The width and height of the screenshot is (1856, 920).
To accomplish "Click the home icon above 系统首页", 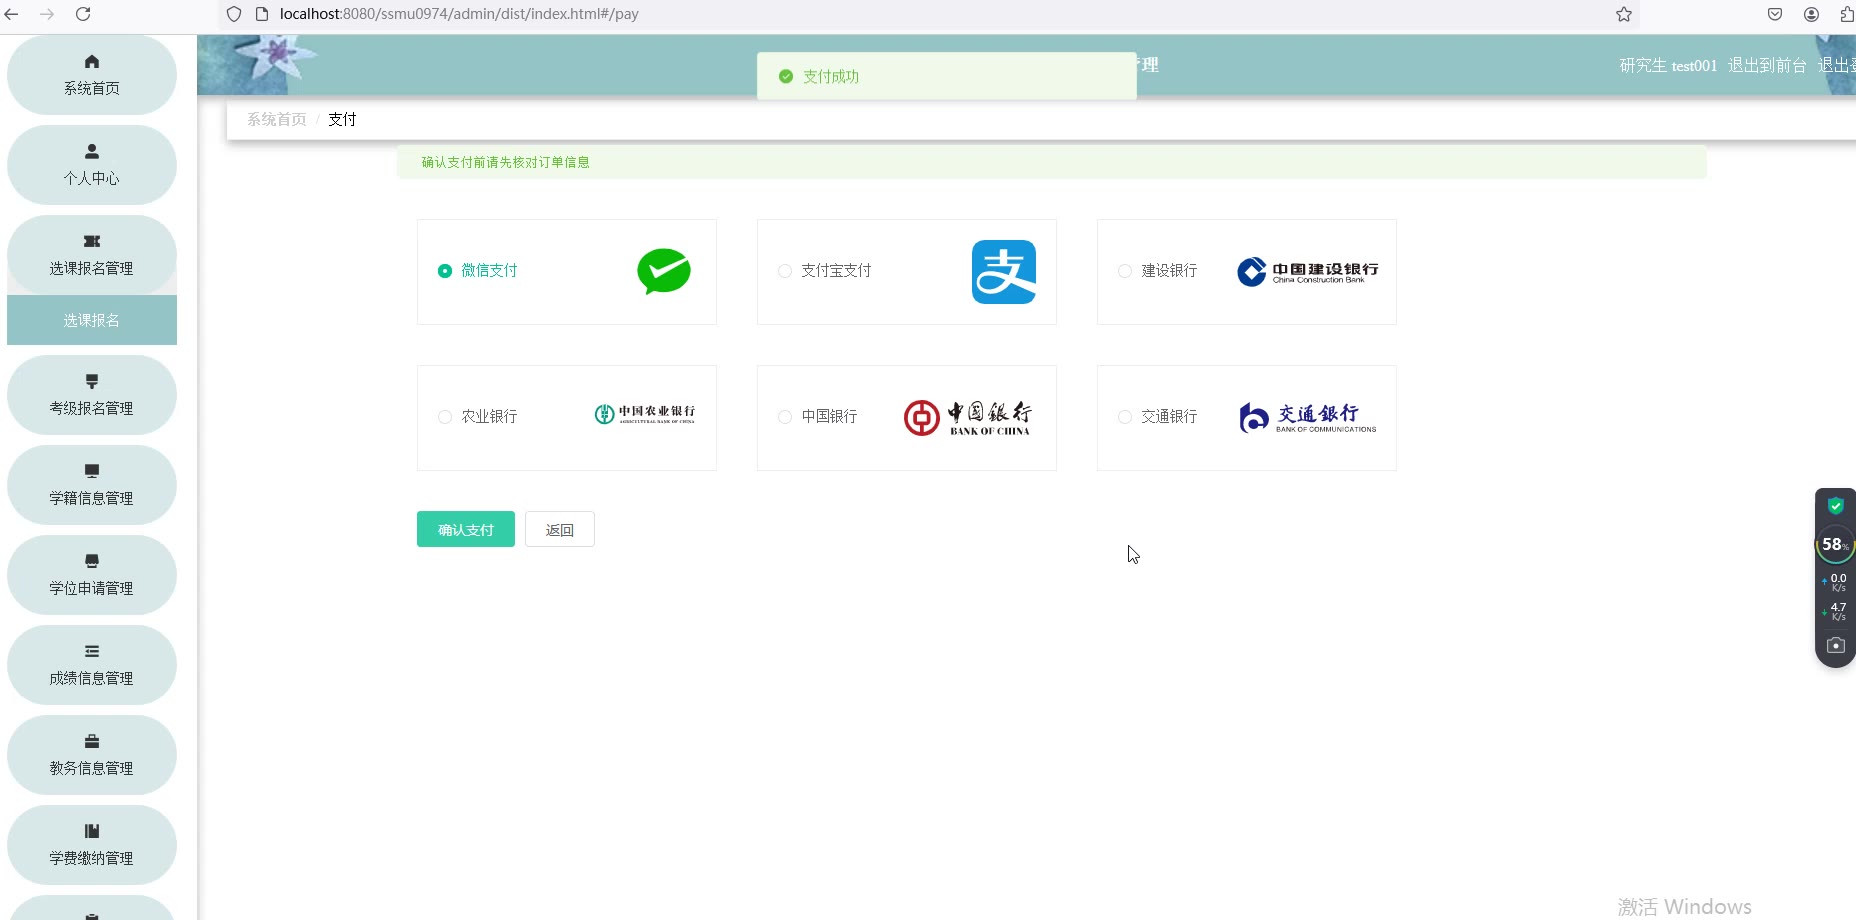I will (92, 62).
